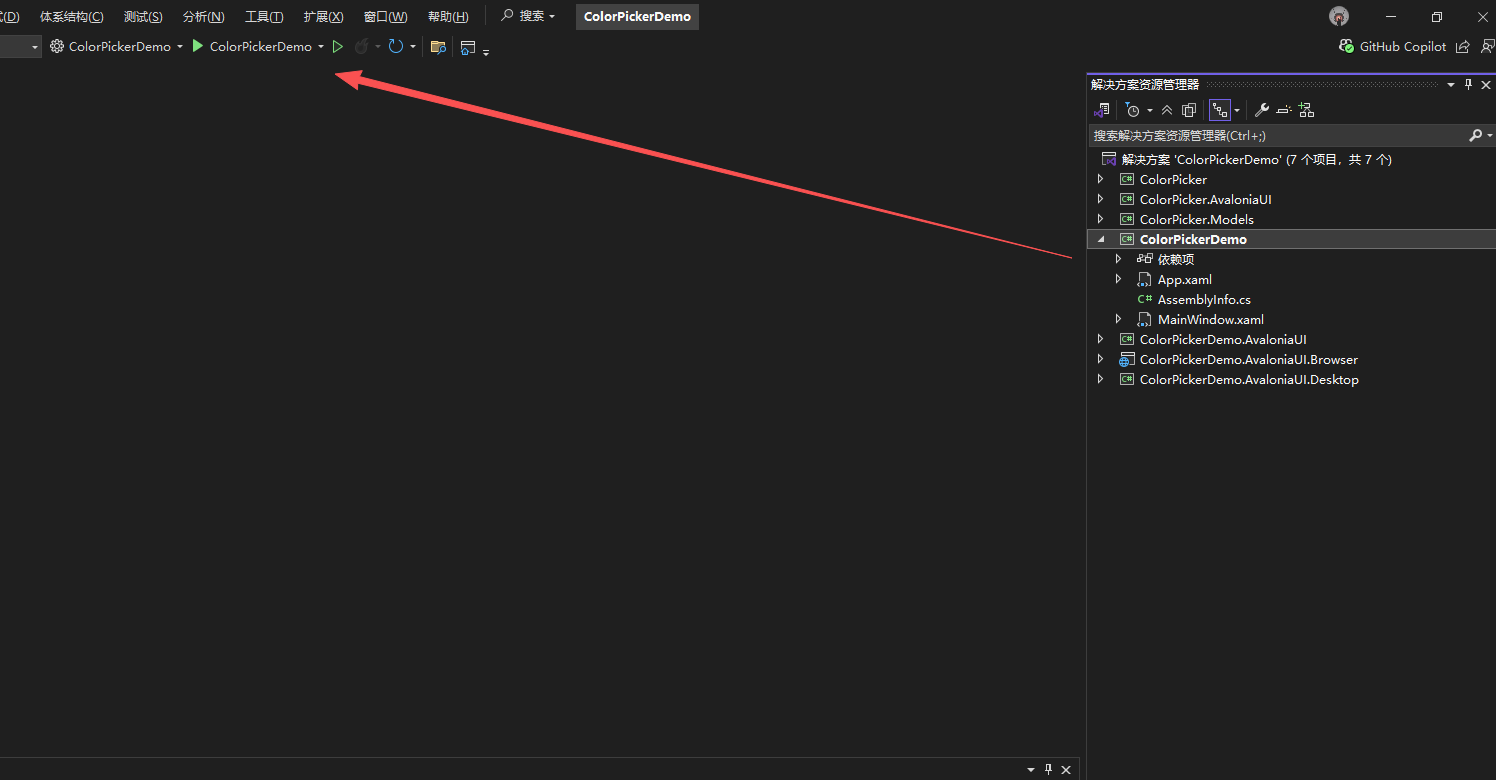Expand the MainWindow.xaml node
Viewport: 1496px width, 780px height.
1118,319
